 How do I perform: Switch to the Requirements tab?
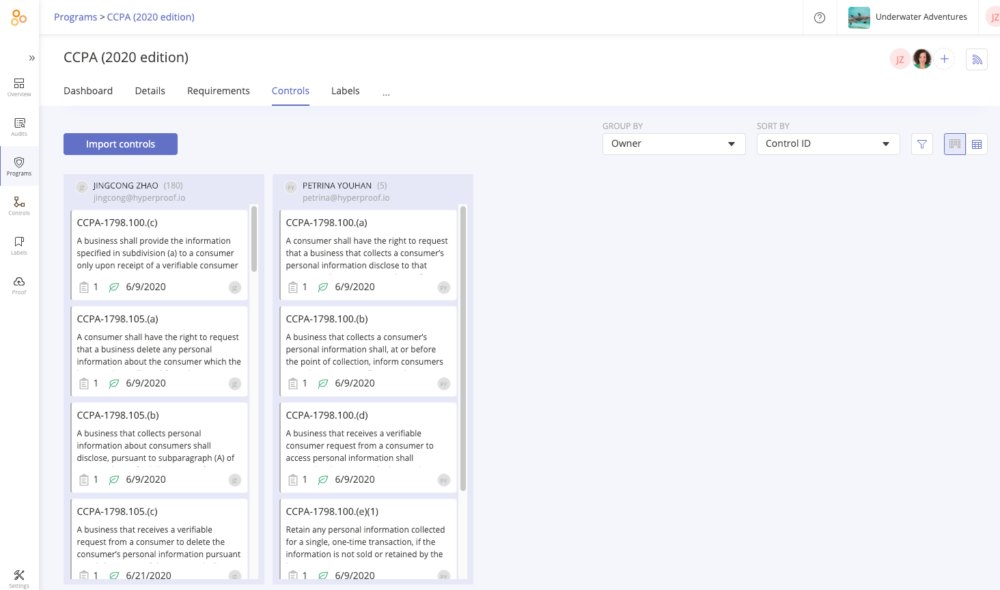point(218,91)
